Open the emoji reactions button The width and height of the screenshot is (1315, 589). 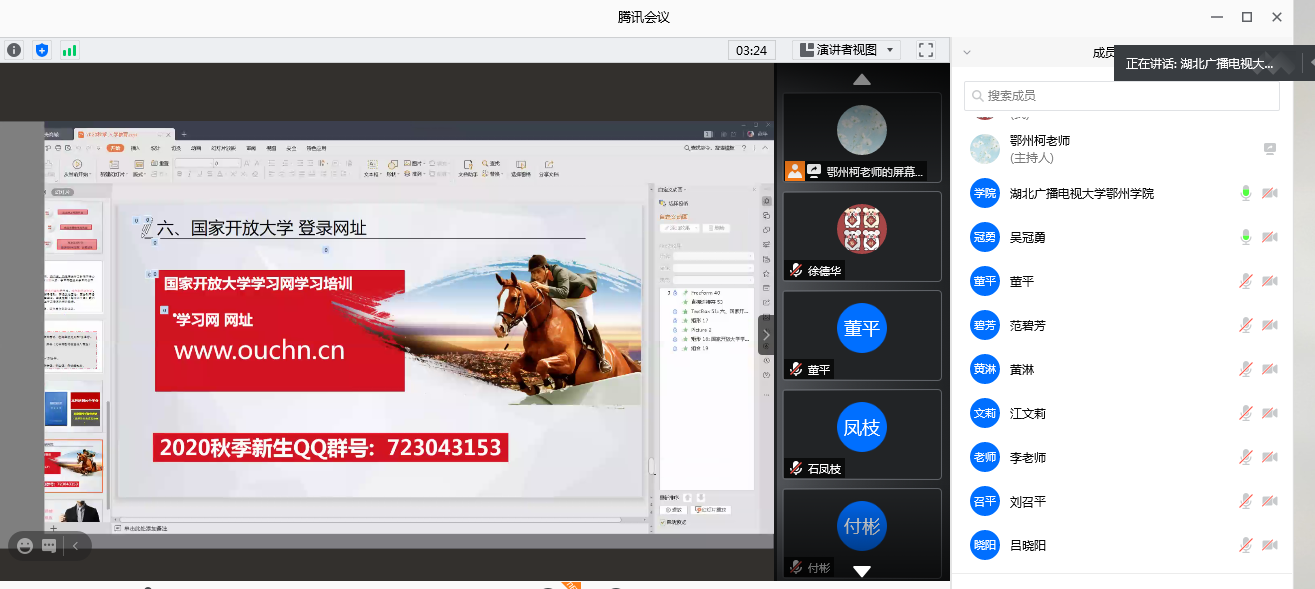point(25,546)
